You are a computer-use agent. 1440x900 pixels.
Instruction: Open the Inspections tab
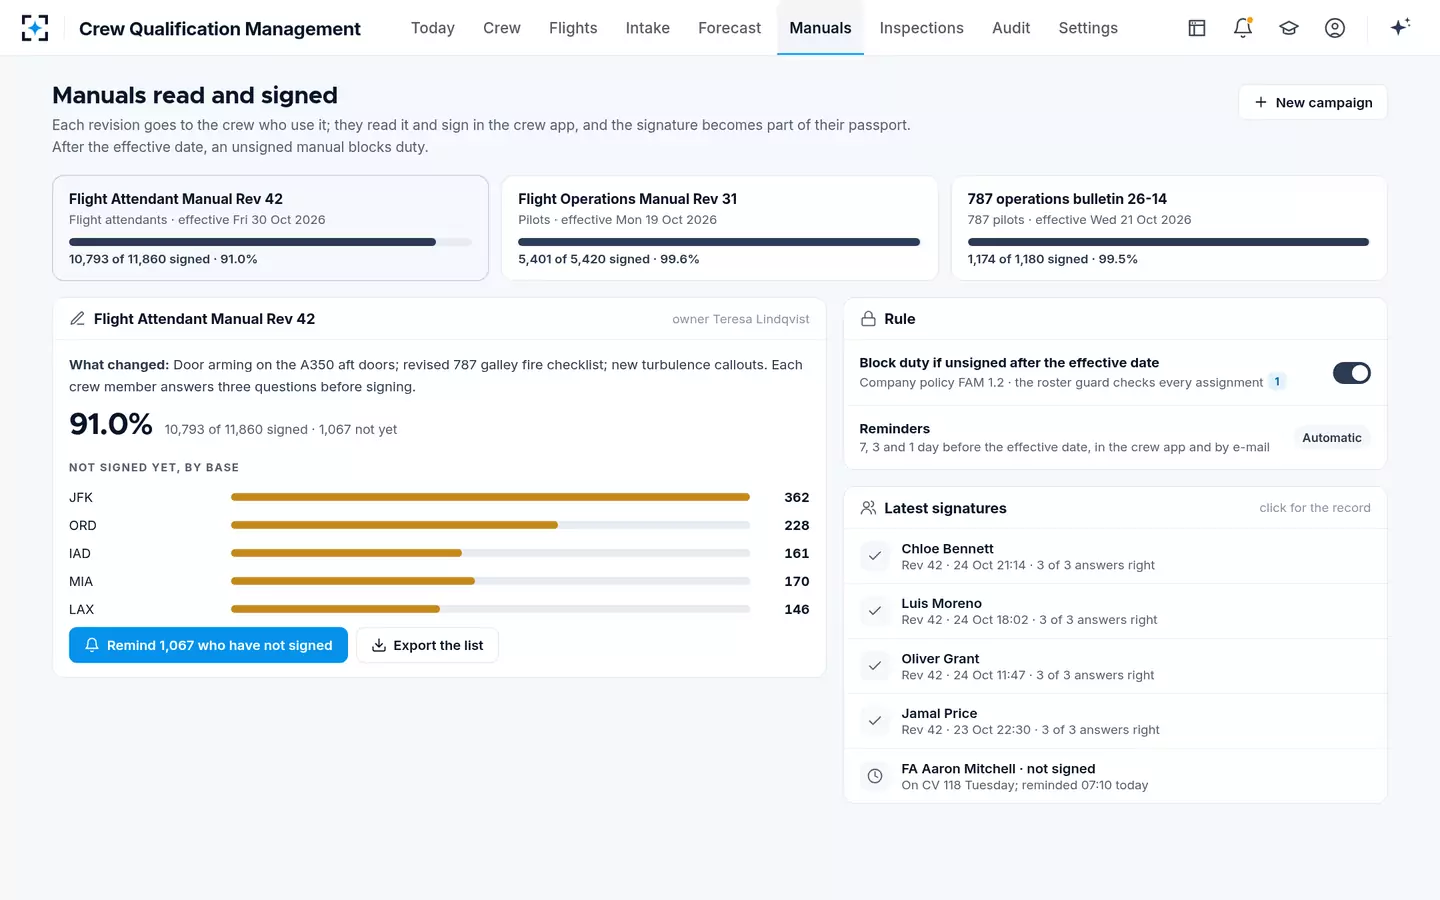pyautogui.click(x=922, y=28)
